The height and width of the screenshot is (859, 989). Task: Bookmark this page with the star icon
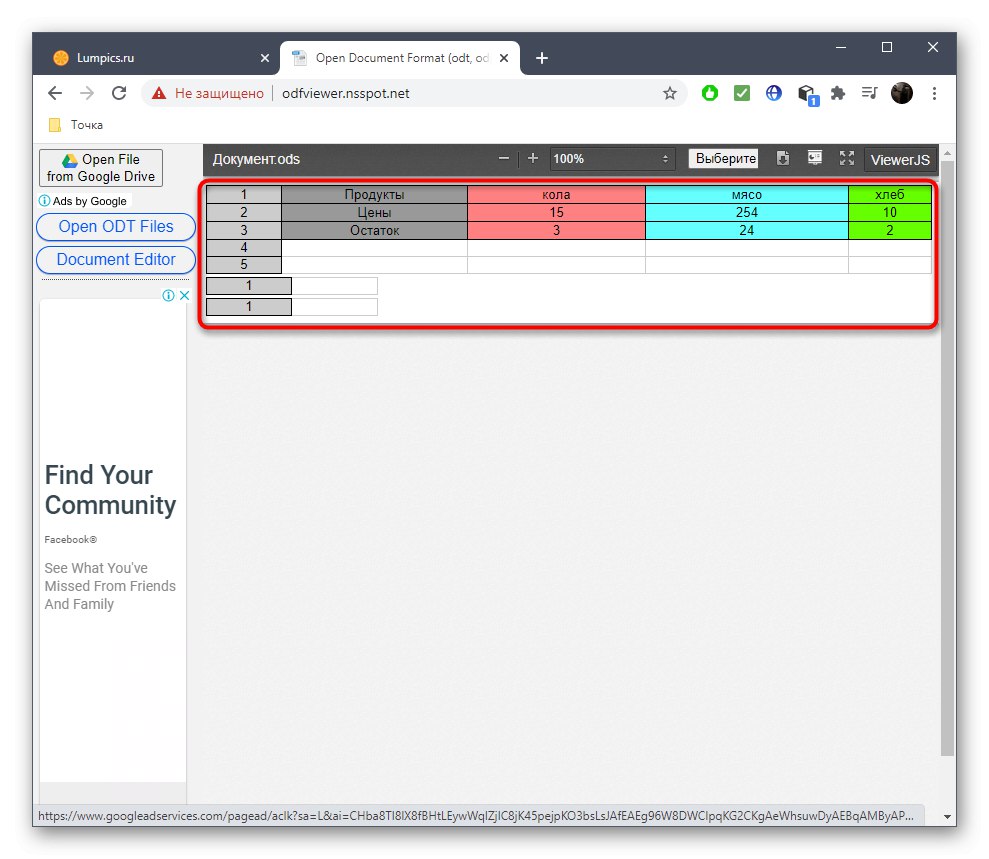669,93
